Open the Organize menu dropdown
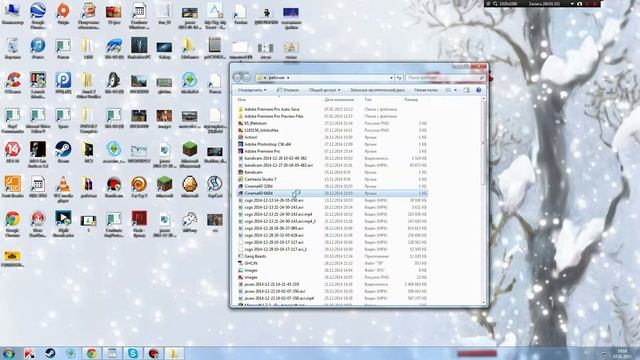The height and width of the screenshot is (360, 640). 252,90
